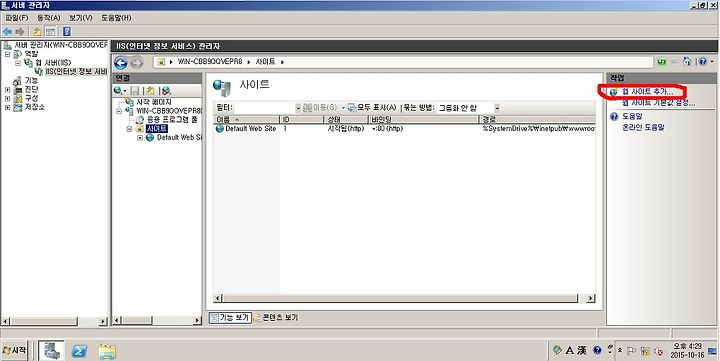Sort by the 이름 column header

coord(247,119)
